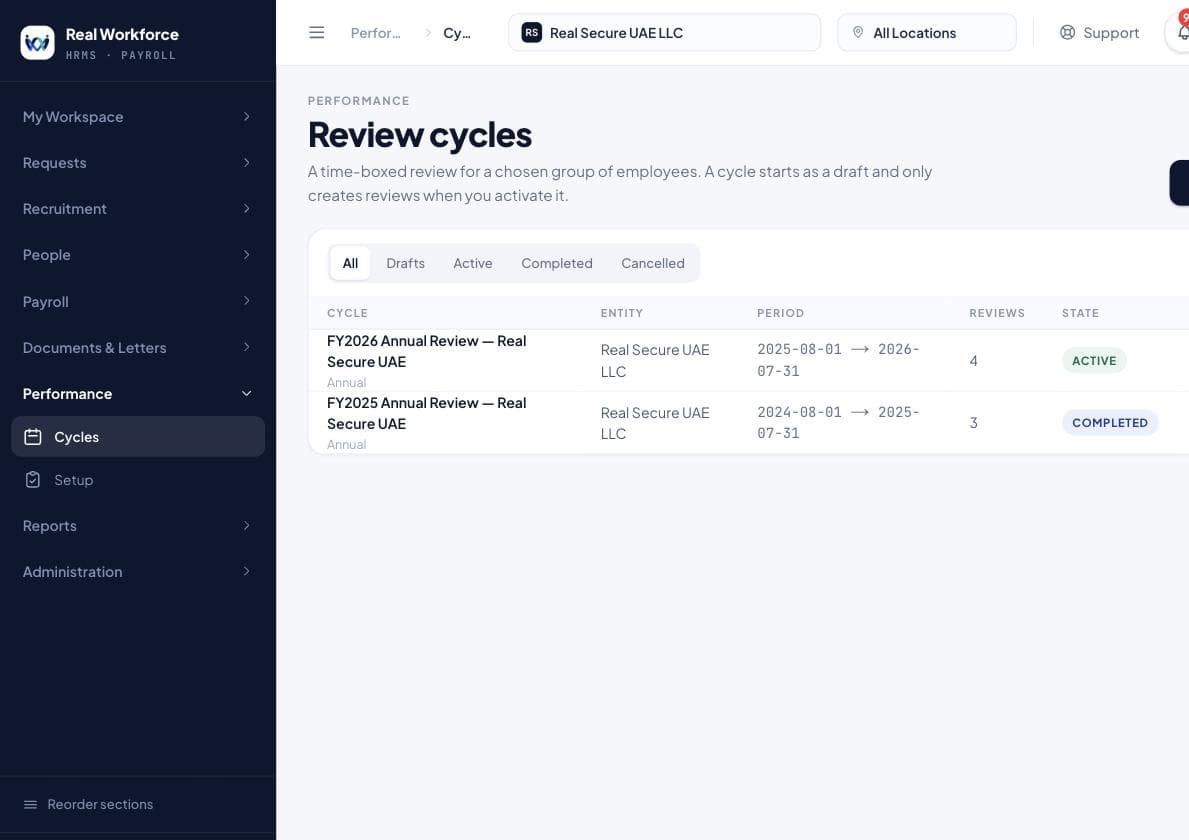1189x840 pixels.
Task: Click reviews count 3
Action: point(974,423)
